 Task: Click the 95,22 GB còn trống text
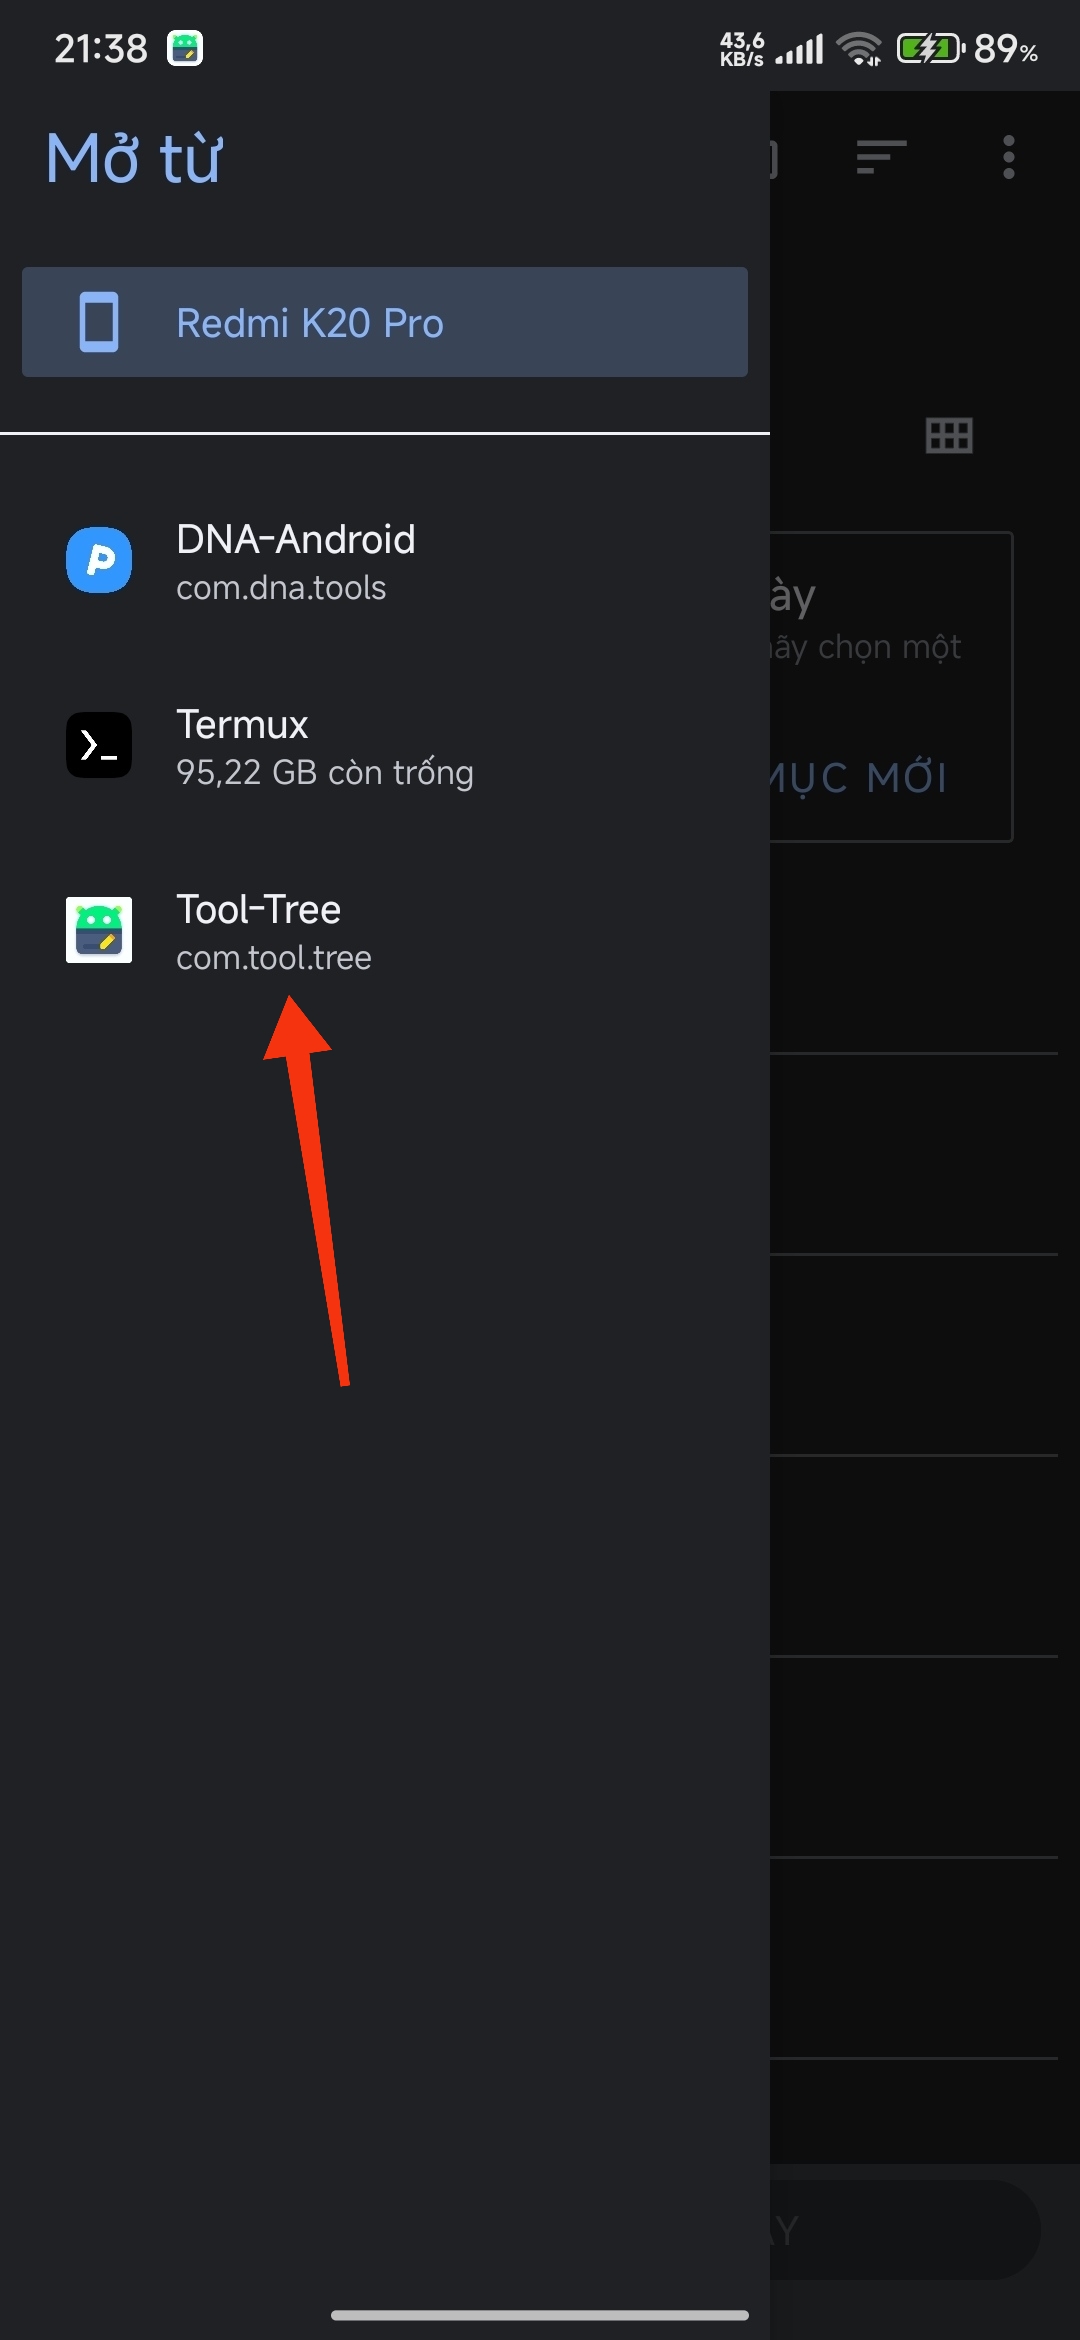click(325, 773)
